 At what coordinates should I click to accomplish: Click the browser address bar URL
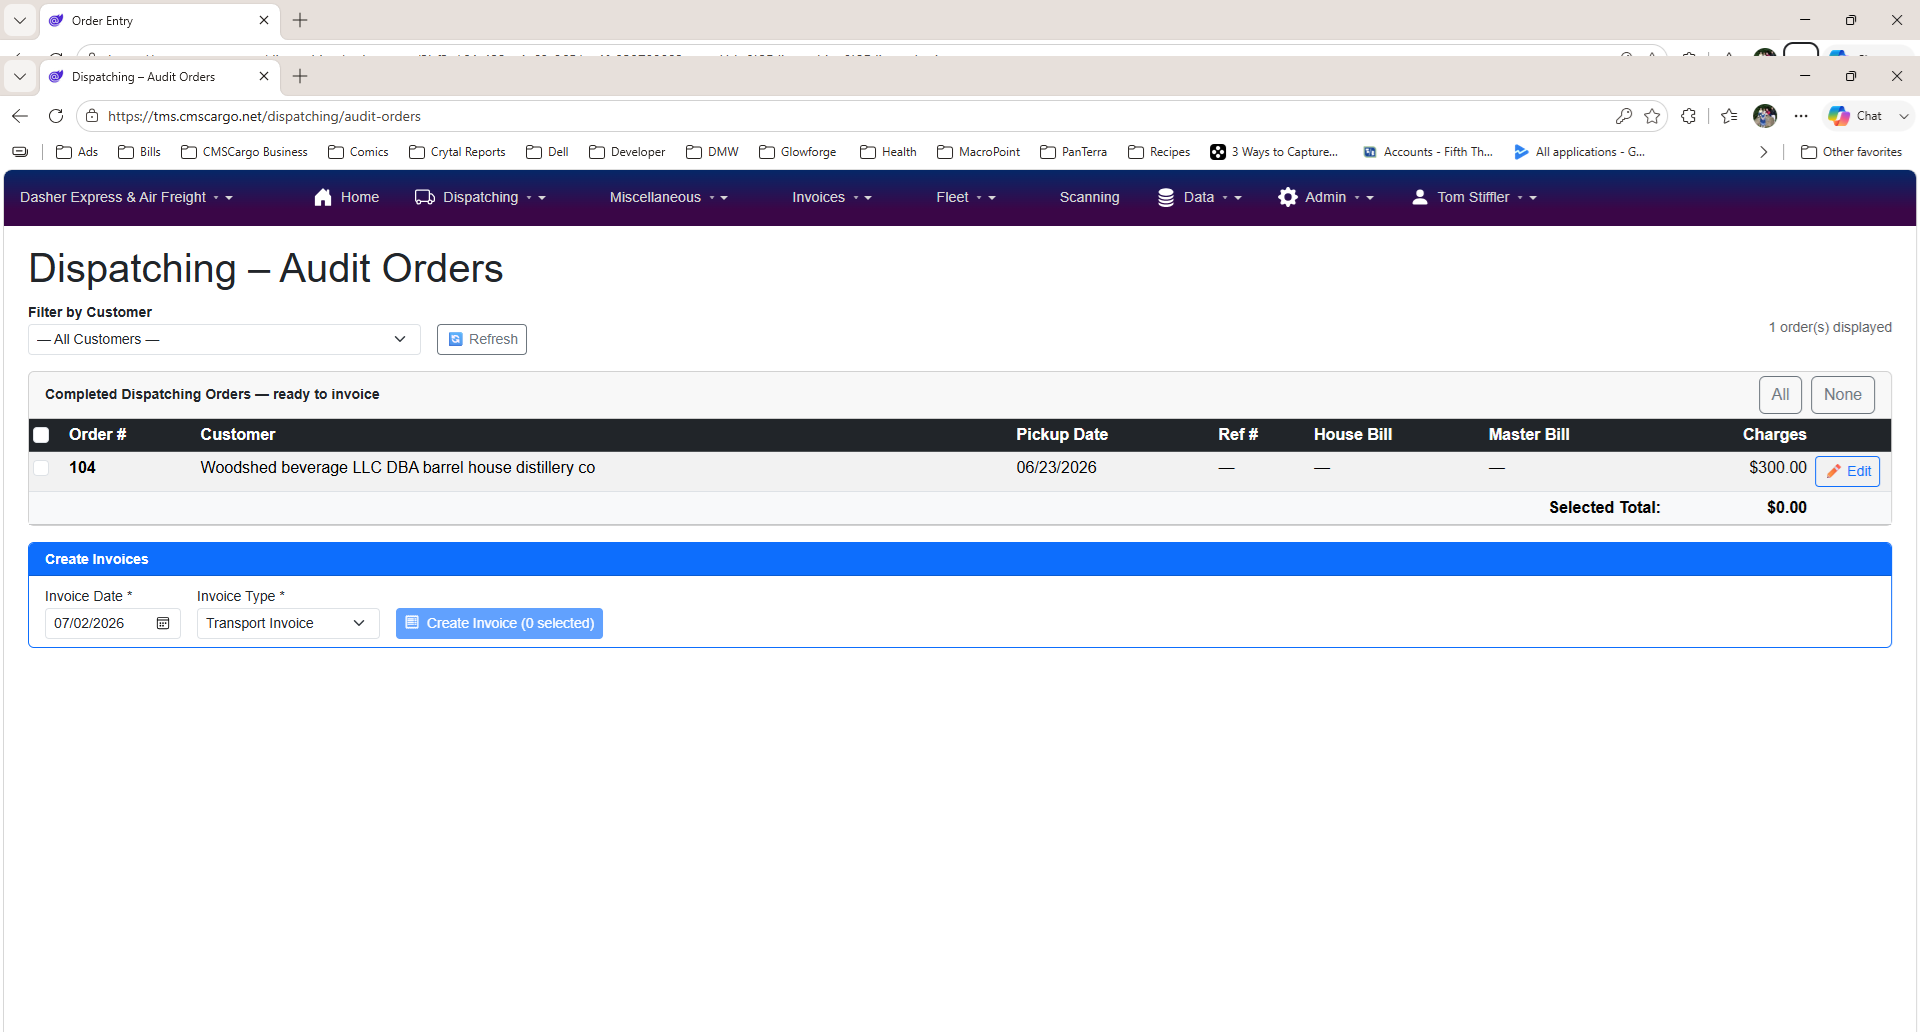click(x=264, y=116)
